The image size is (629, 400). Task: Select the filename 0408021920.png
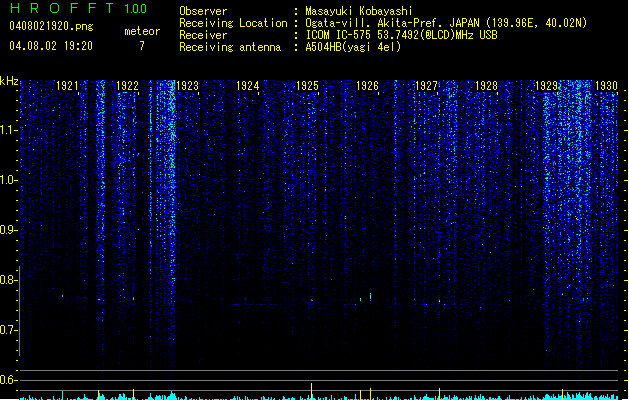pos(51,26)
